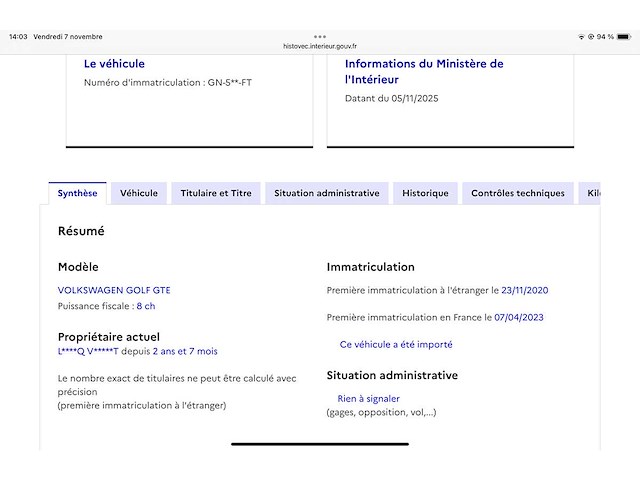Go to the Situation administrative tab

coord(326,193)
